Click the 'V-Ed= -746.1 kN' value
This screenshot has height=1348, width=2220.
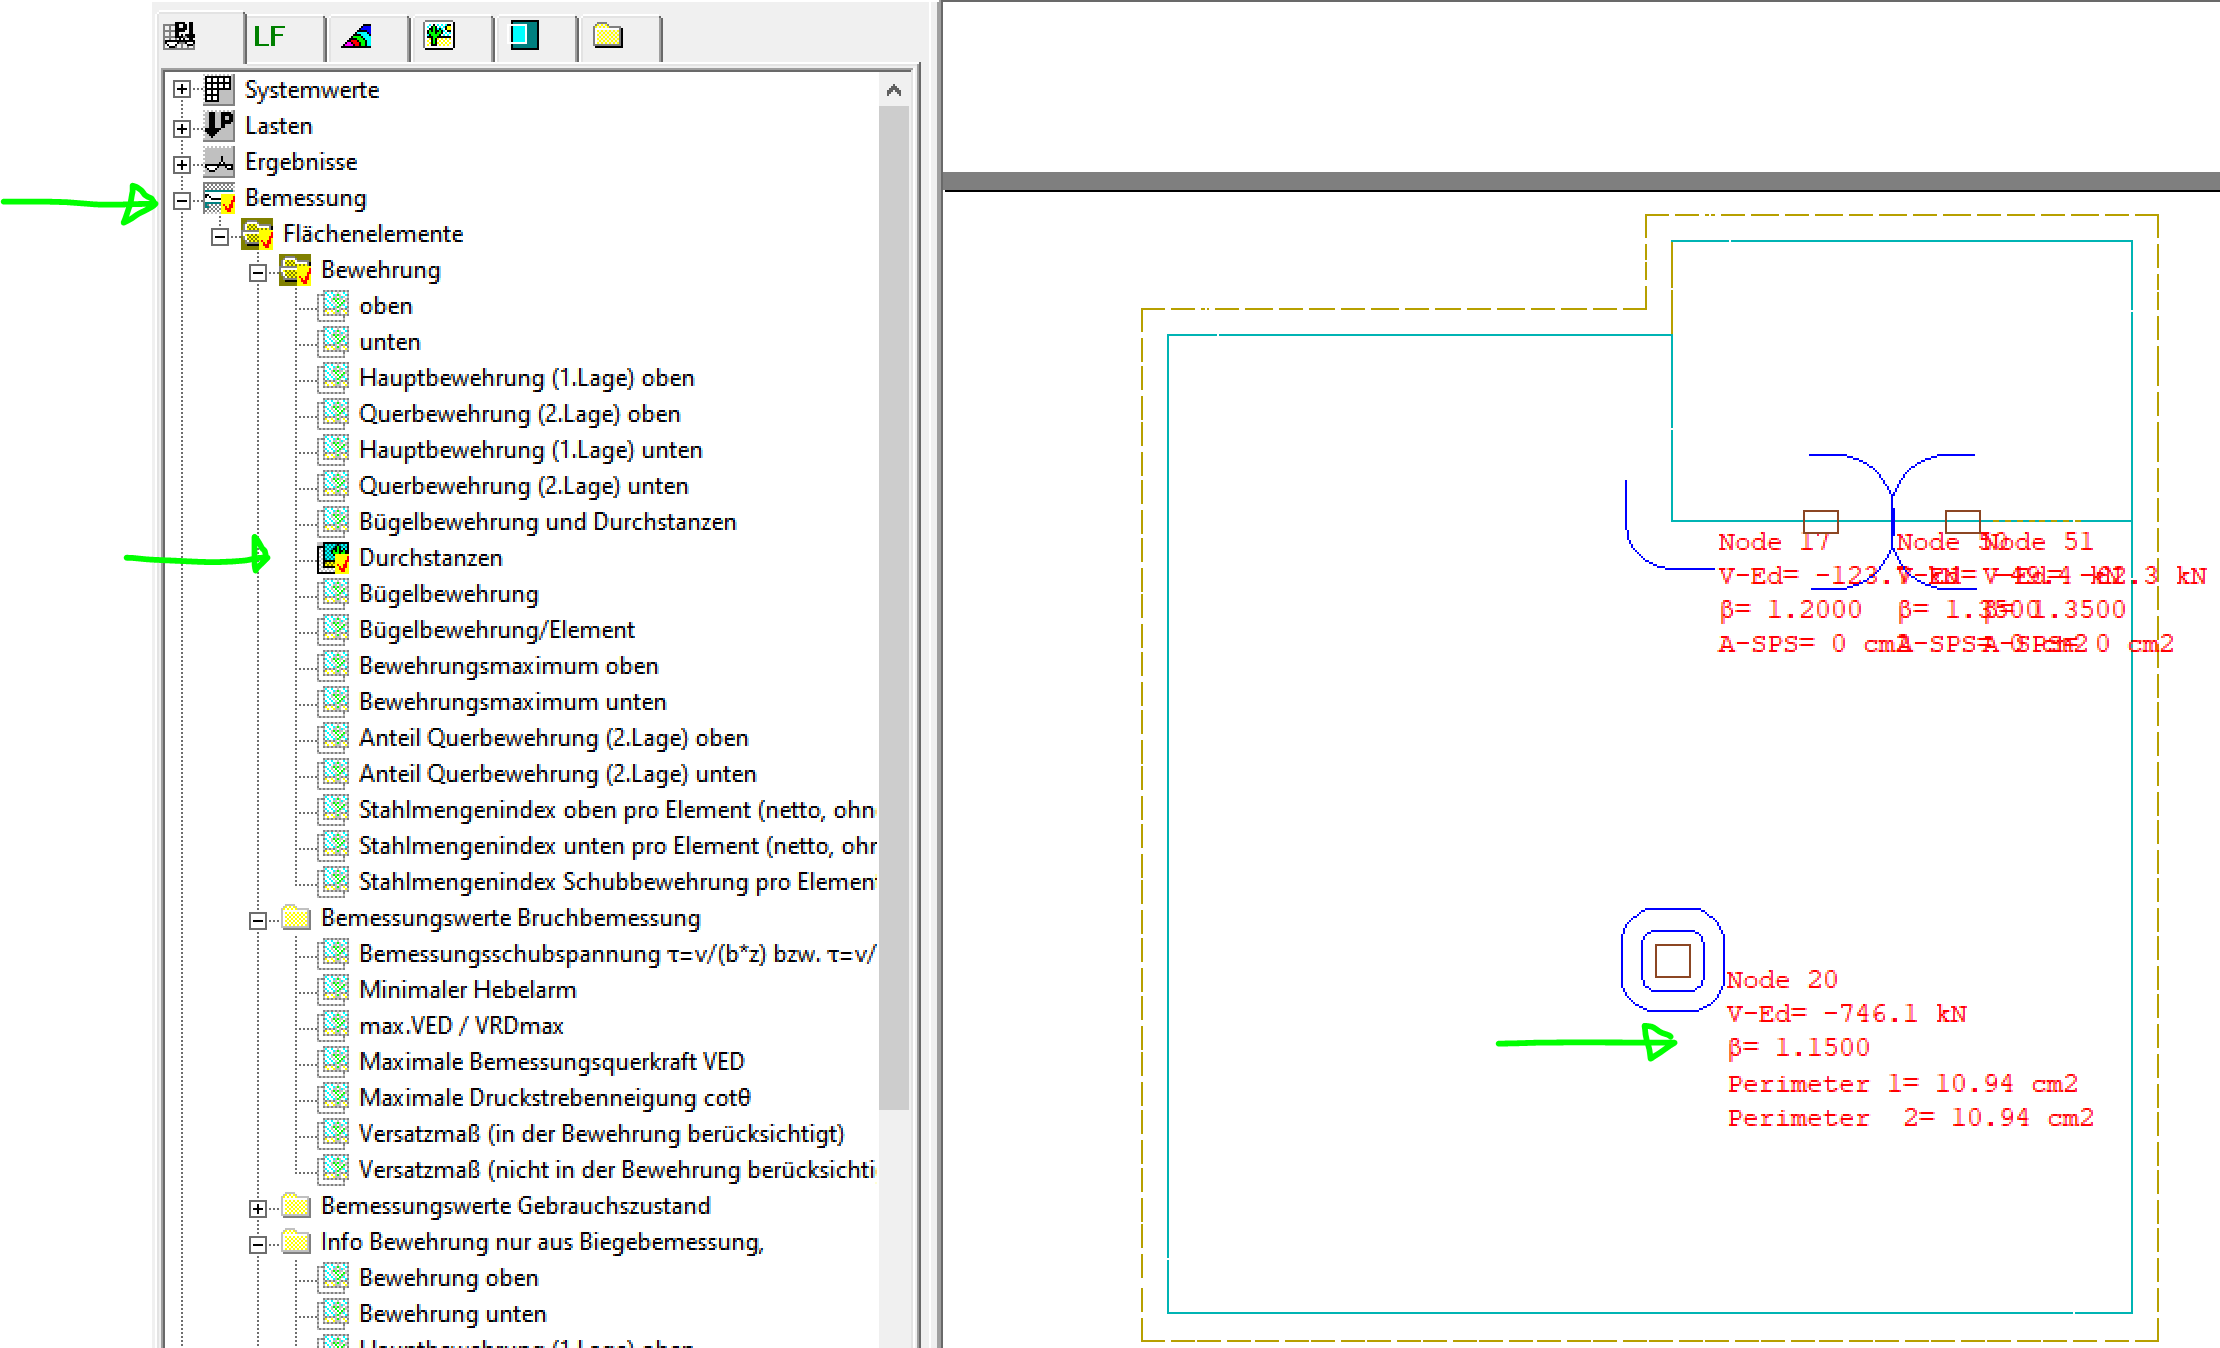(x=1847, y=1014)
